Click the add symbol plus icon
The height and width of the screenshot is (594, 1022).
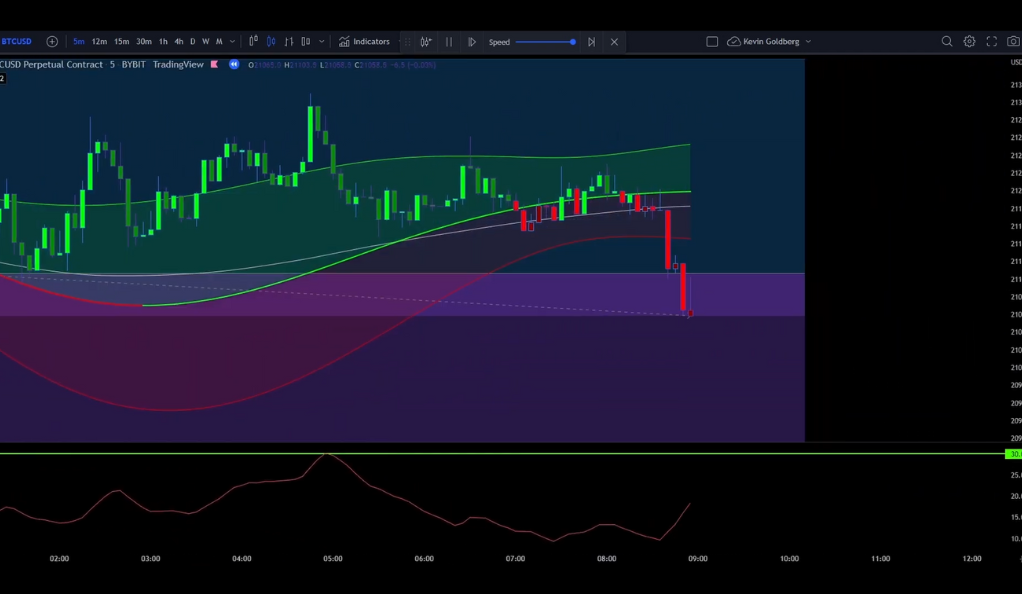click(x=52, y=42)
